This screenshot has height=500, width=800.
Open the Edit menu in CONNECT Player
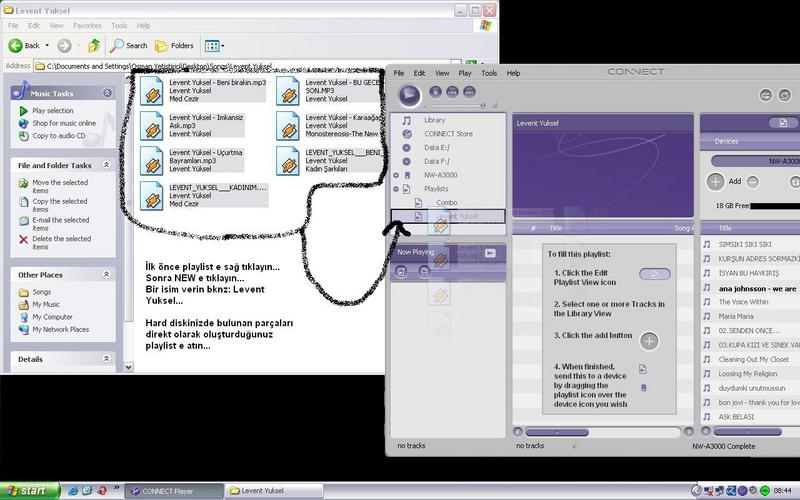point(419,73)
